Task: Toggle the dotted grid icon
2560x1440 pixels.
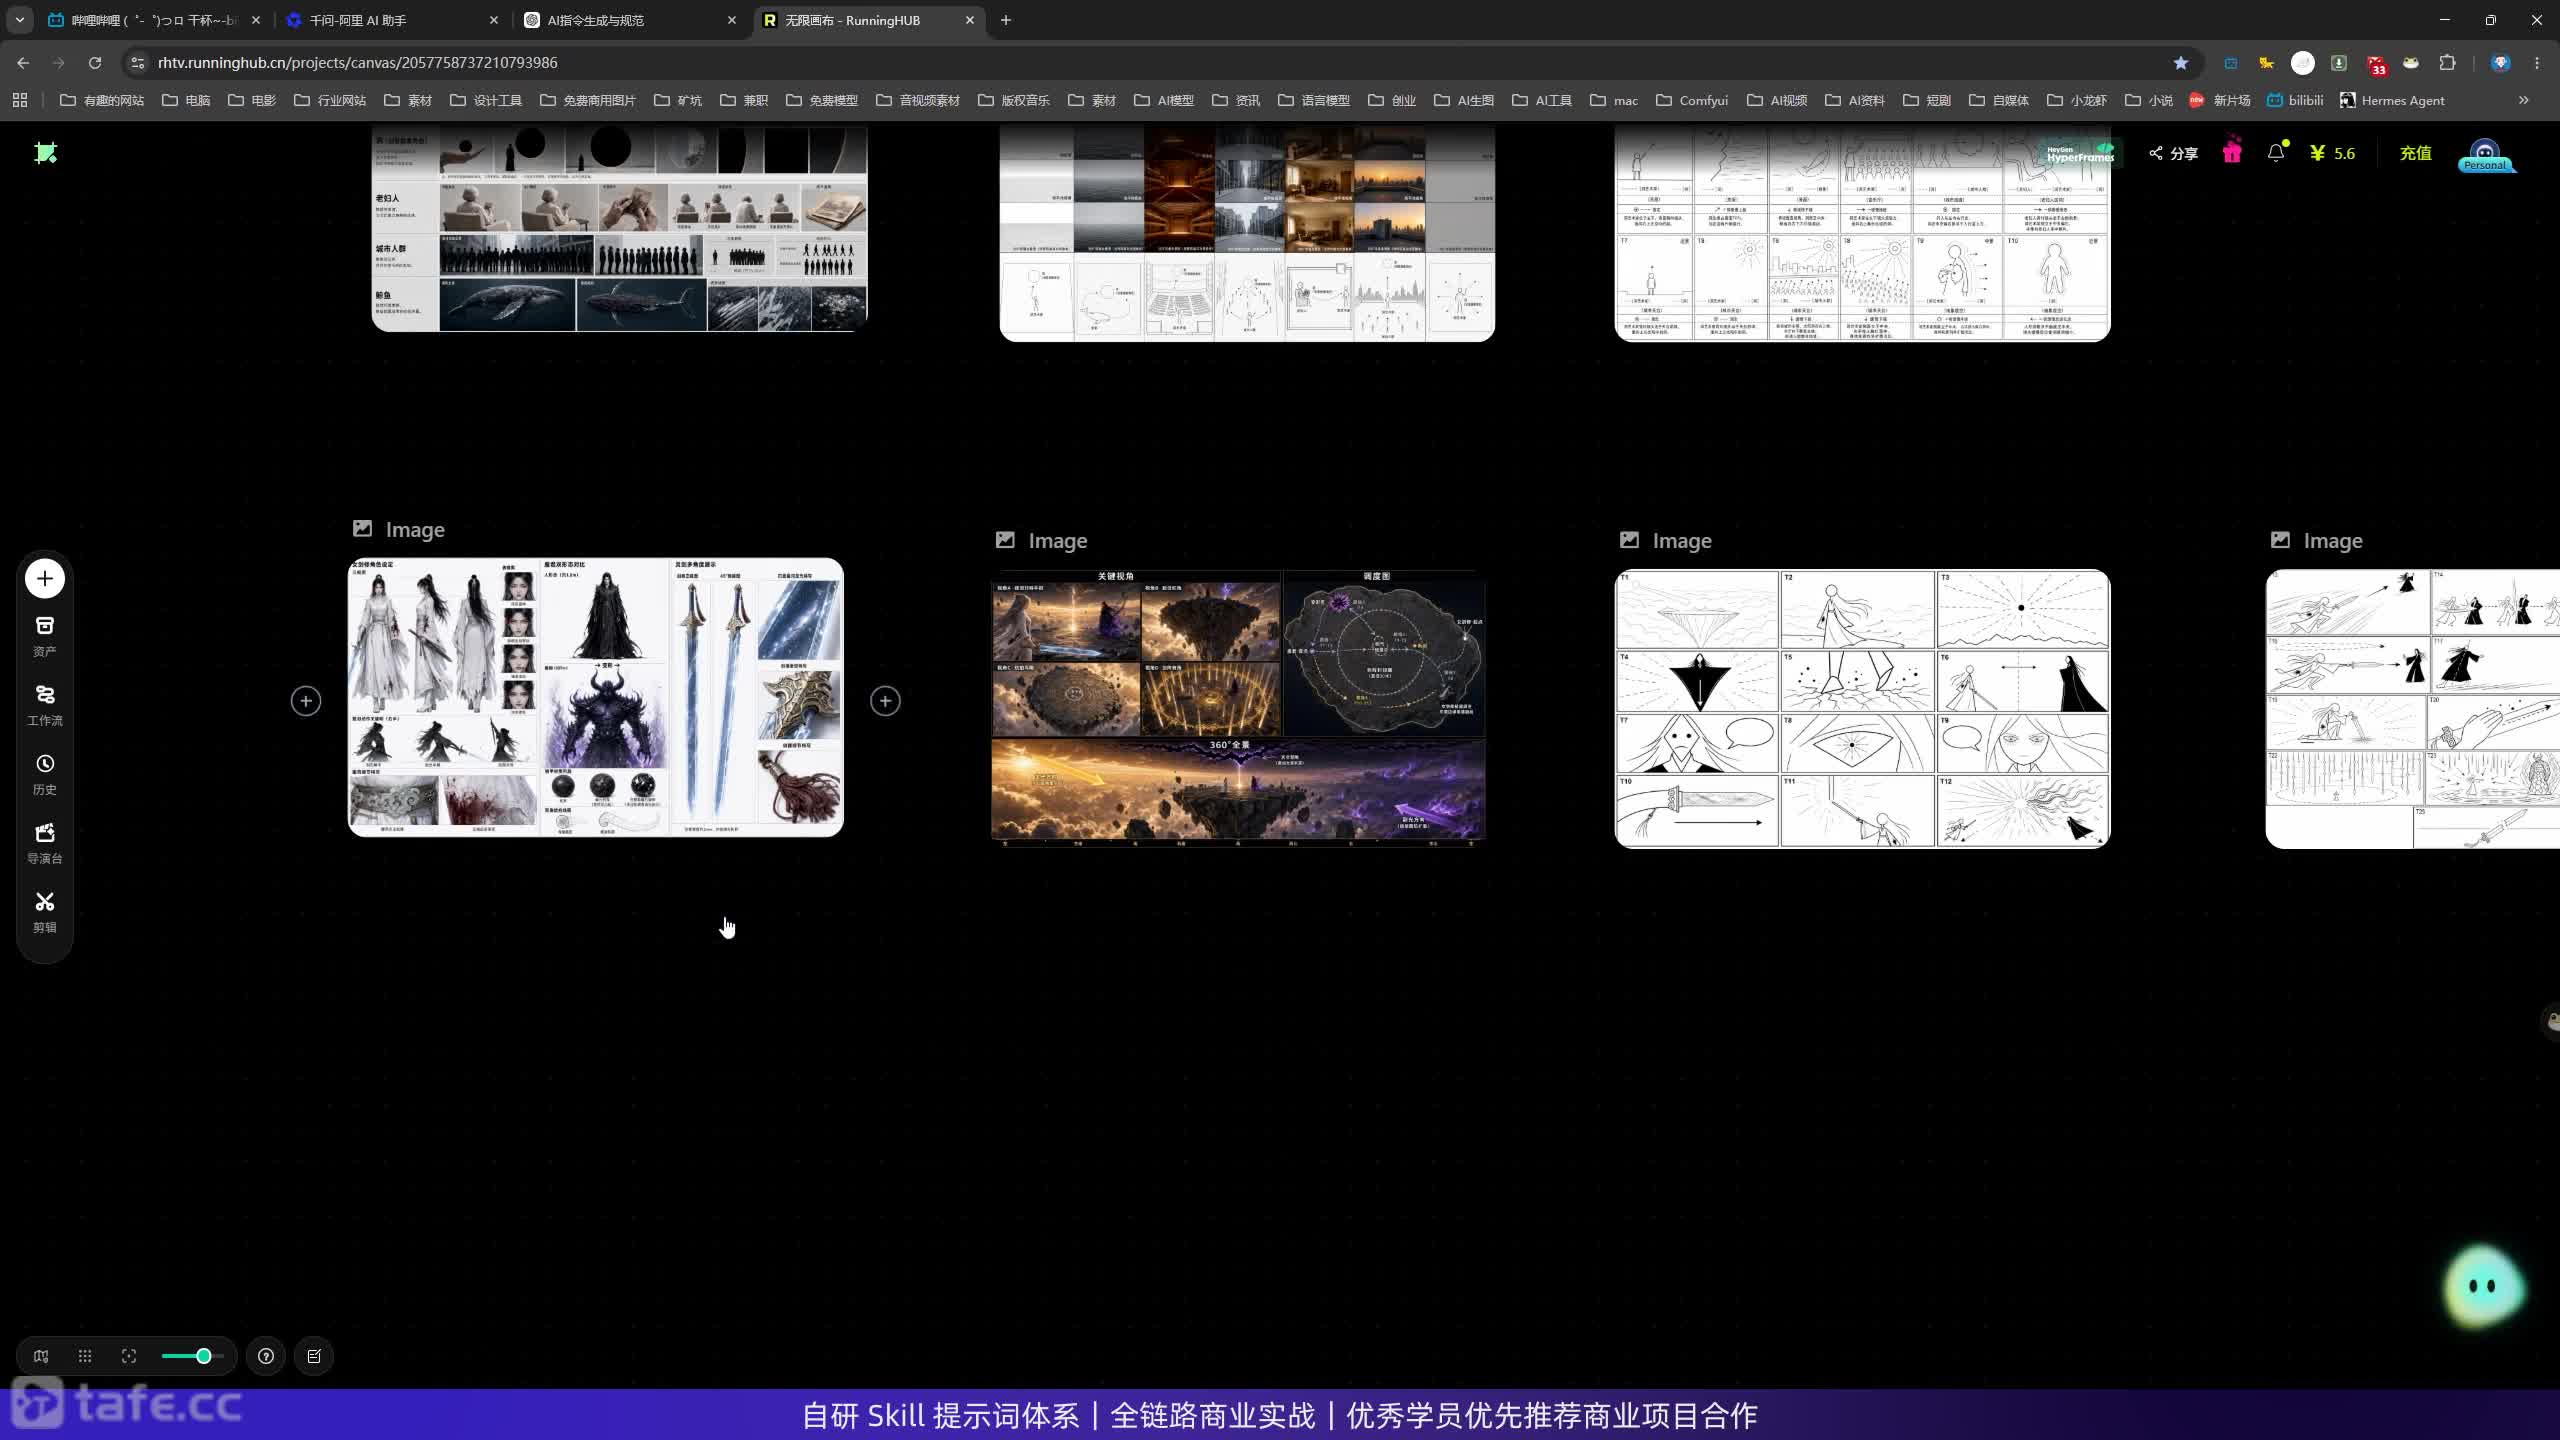Action: [85, 1356]
